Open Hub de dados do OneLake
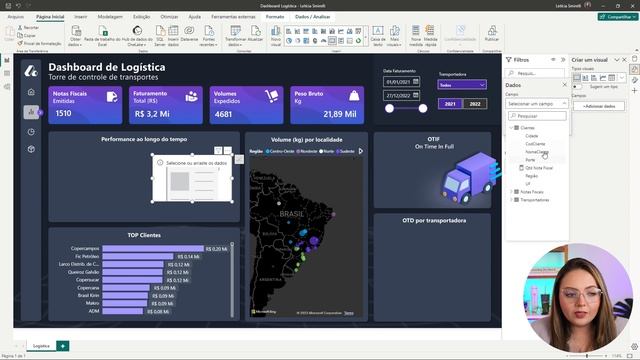The height and width of the screenshot is (360, 640). pos(137,36)
